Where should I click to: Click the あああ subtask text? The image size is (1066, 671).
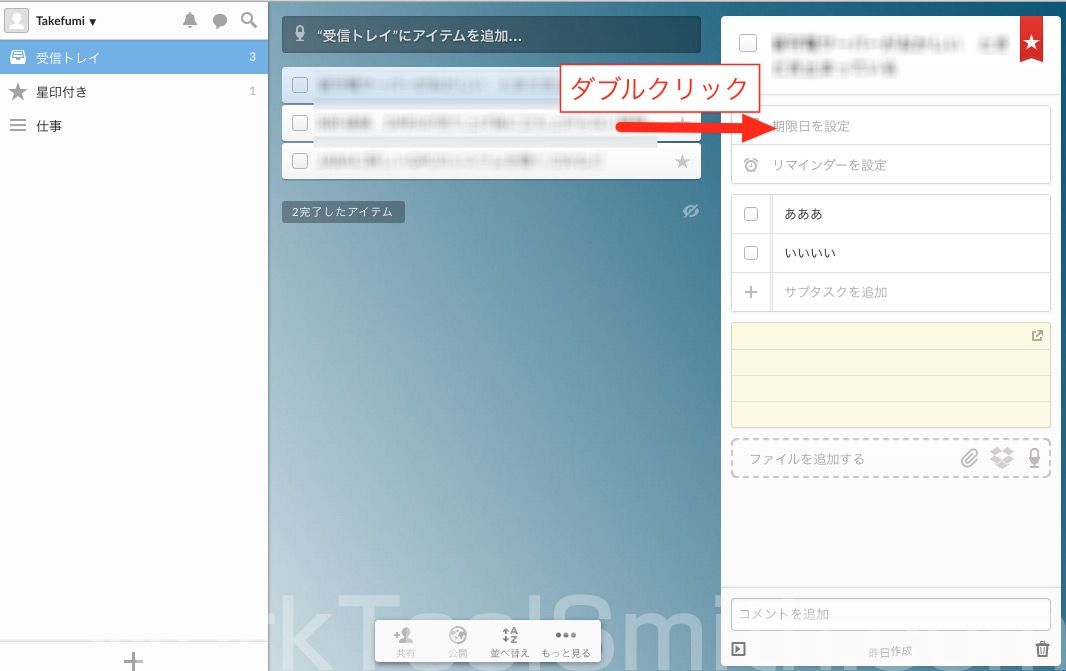[804, 214]
